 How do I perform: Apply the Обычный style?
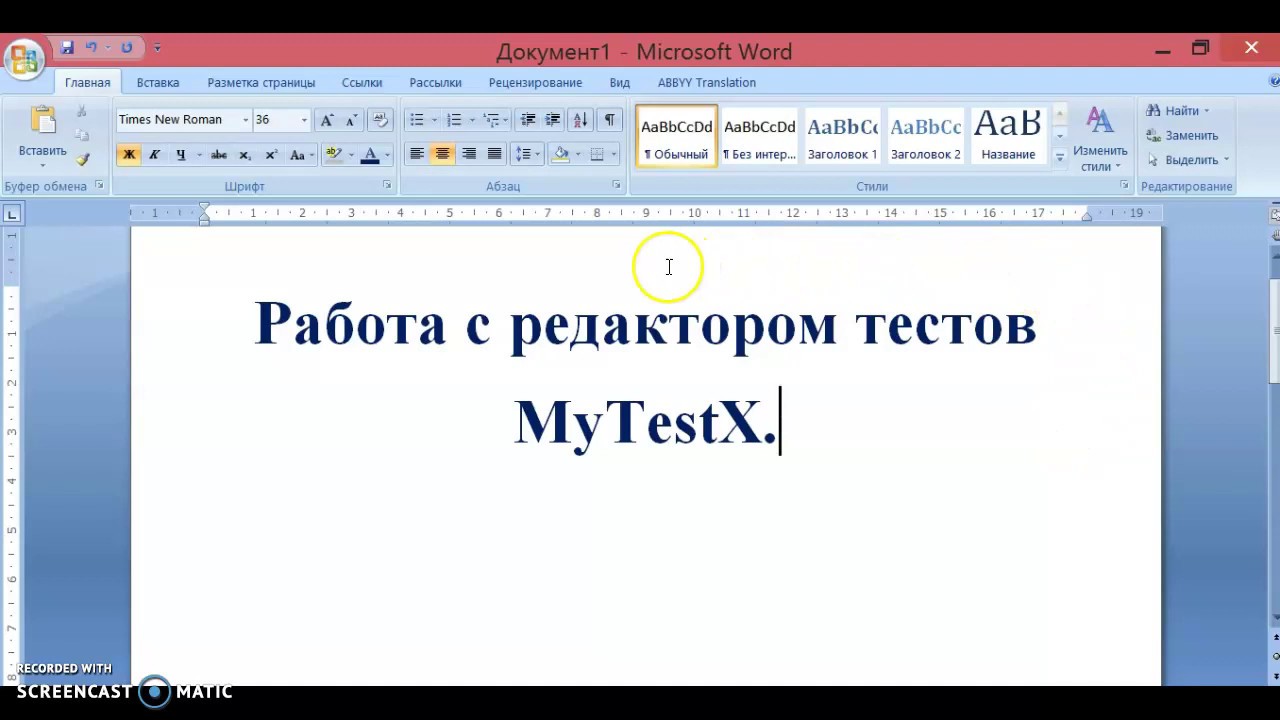[677, 136]
